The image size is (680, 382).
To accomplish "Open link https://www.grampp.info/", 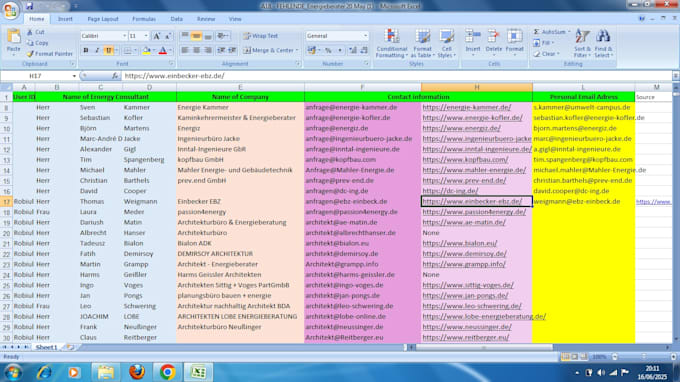I will 464,264.
